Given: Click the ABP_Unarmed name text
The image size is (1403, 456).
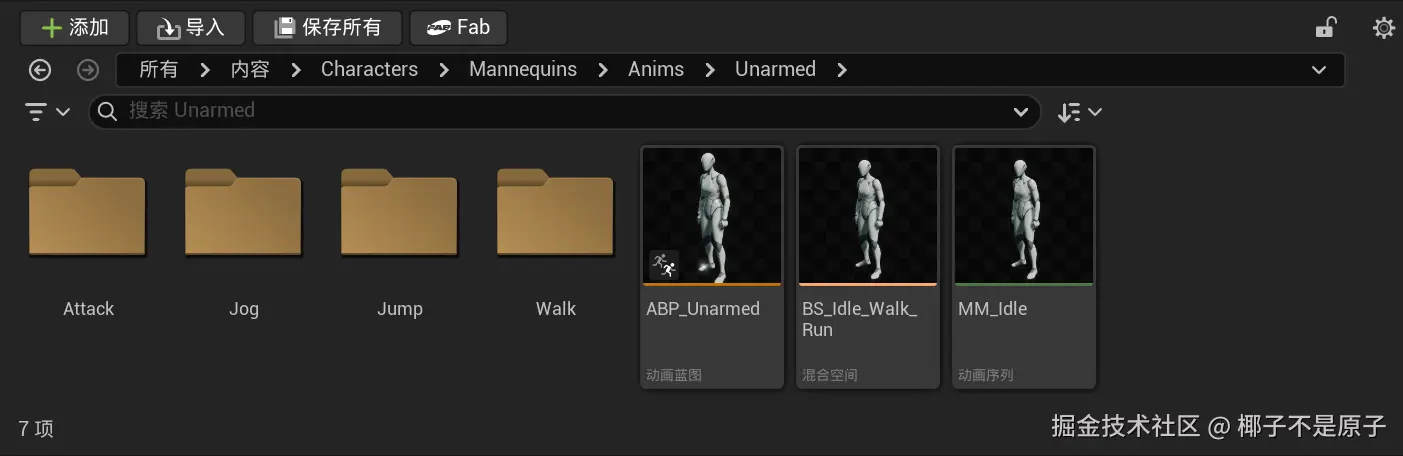Looking at the screenshot, I should [x=703, y=309].
